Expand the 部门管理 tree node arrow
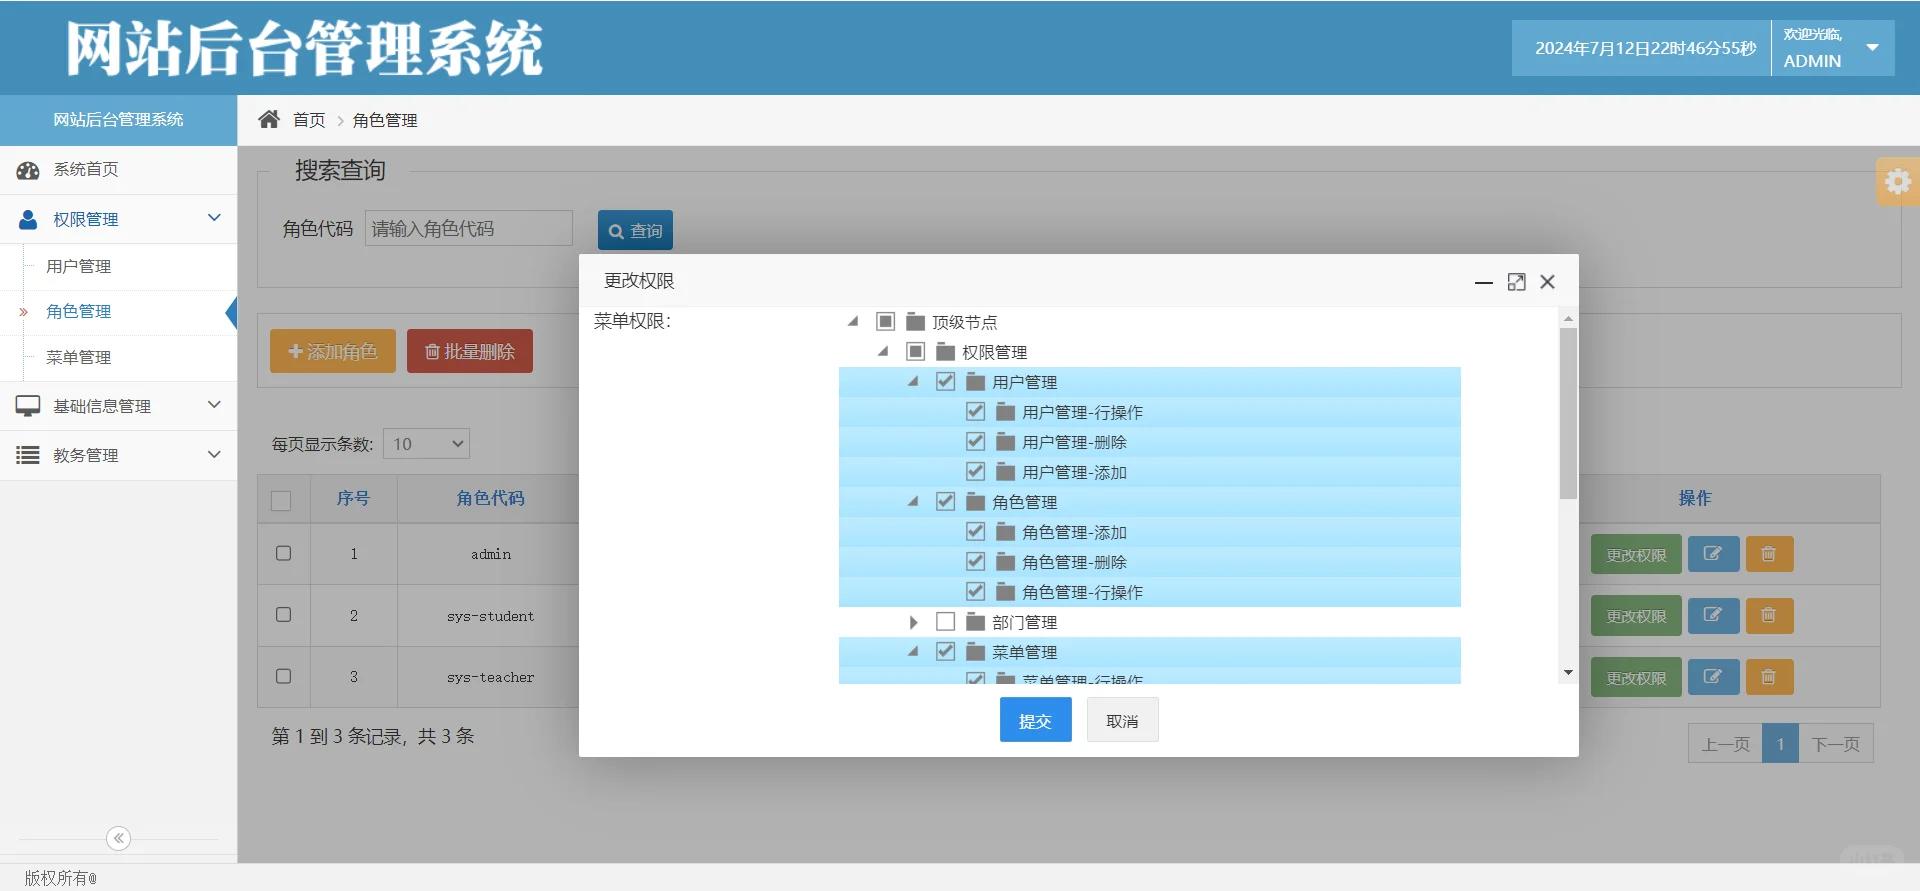 click(913, 622)
